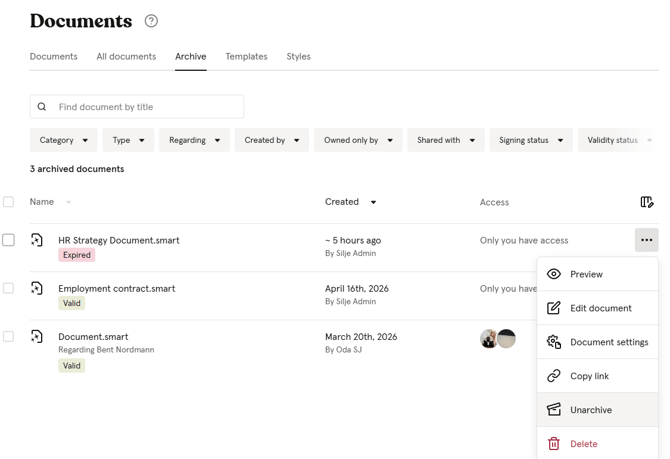Click the April 16th, 2026 created date
The height and width of the screenshot is (459, 670).
click(x=357, y=288)
